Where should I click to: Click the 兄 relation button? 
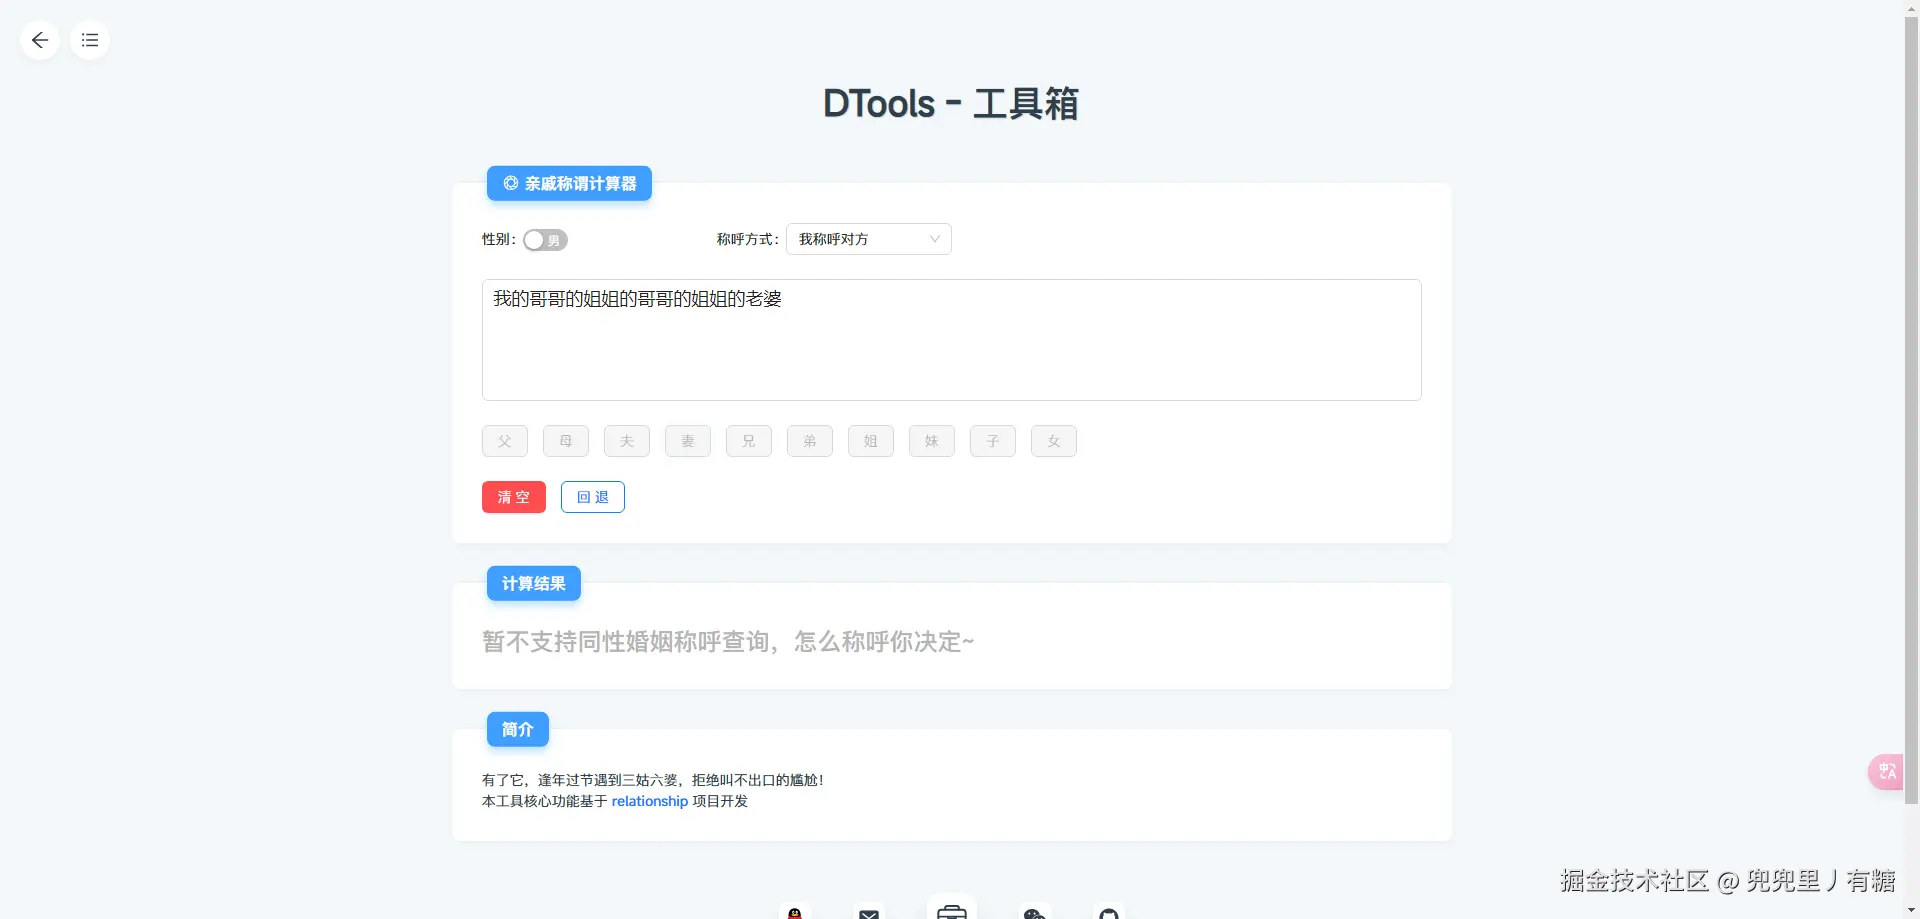coord(749,441)
